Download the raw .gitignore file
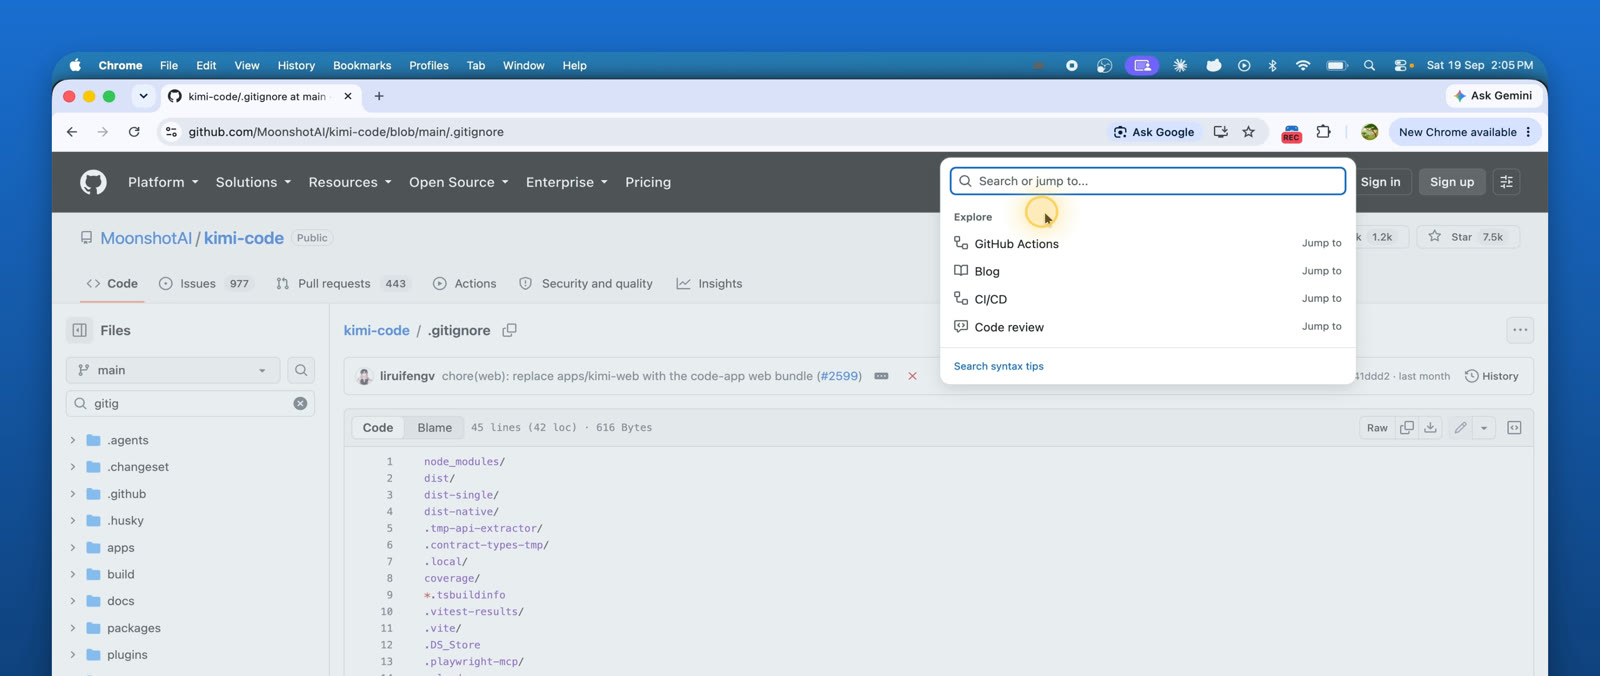The width and height of the screenshot is (1600, 676). point(1431,427)
